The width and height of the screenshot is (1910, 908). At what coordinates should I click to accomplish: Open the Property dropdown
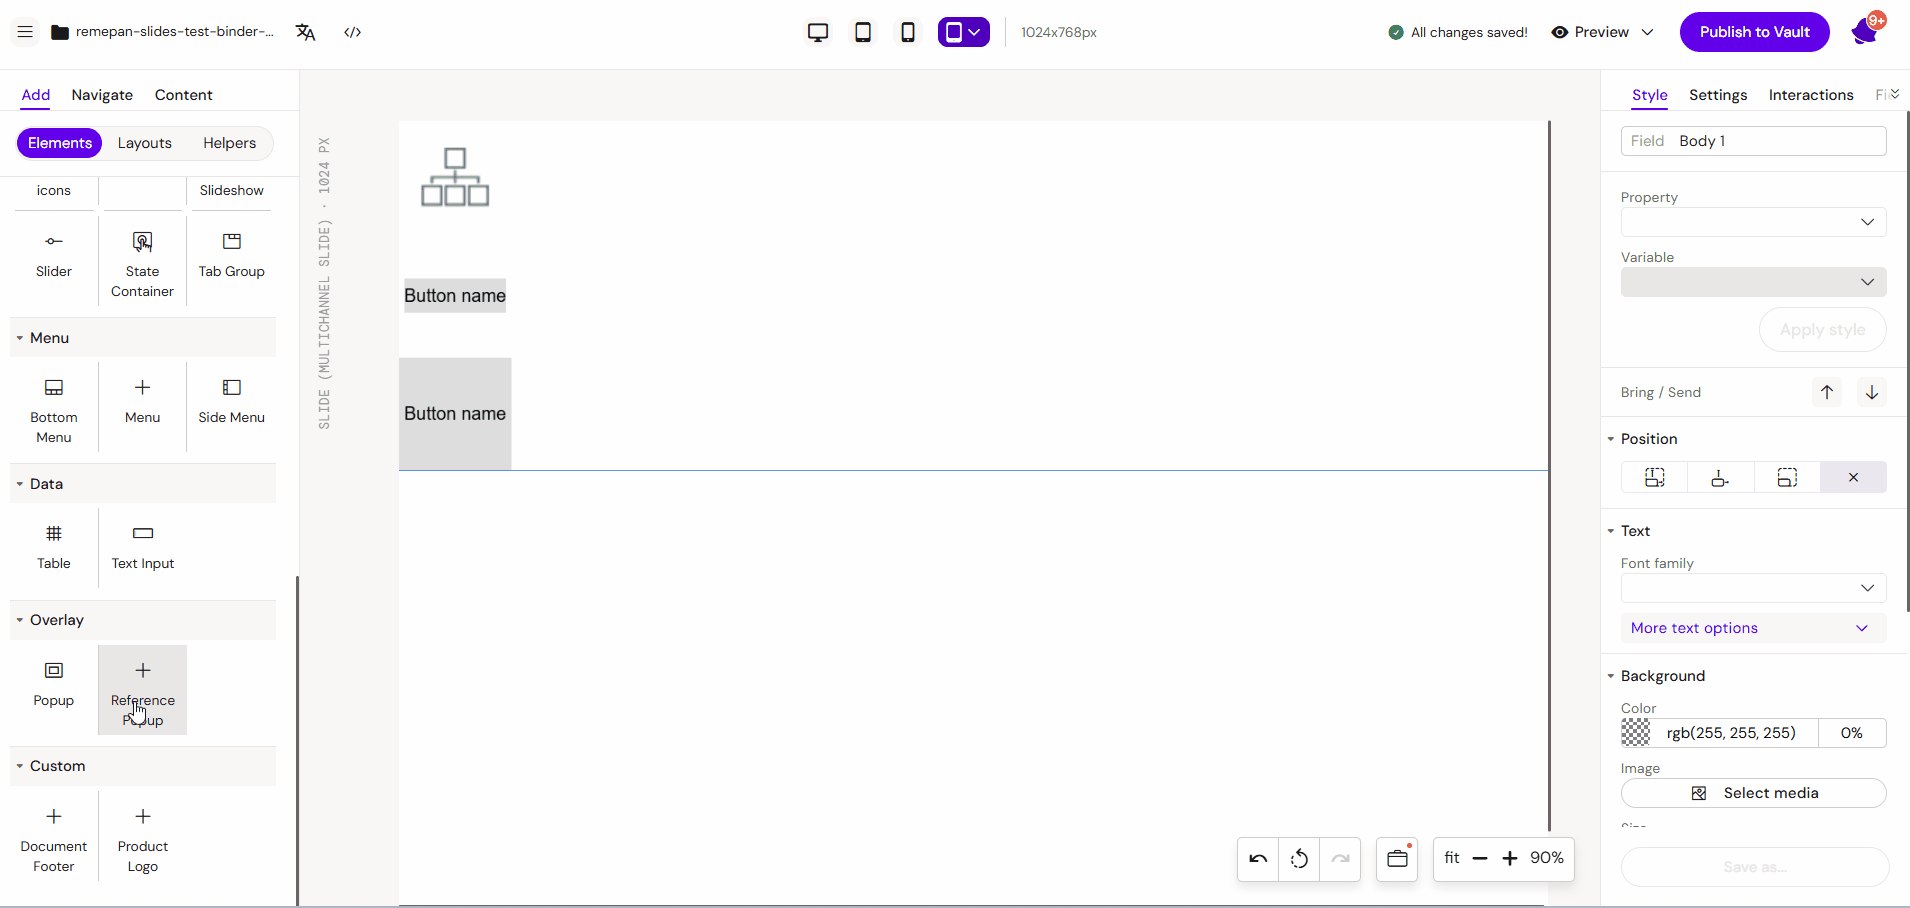1753,222
